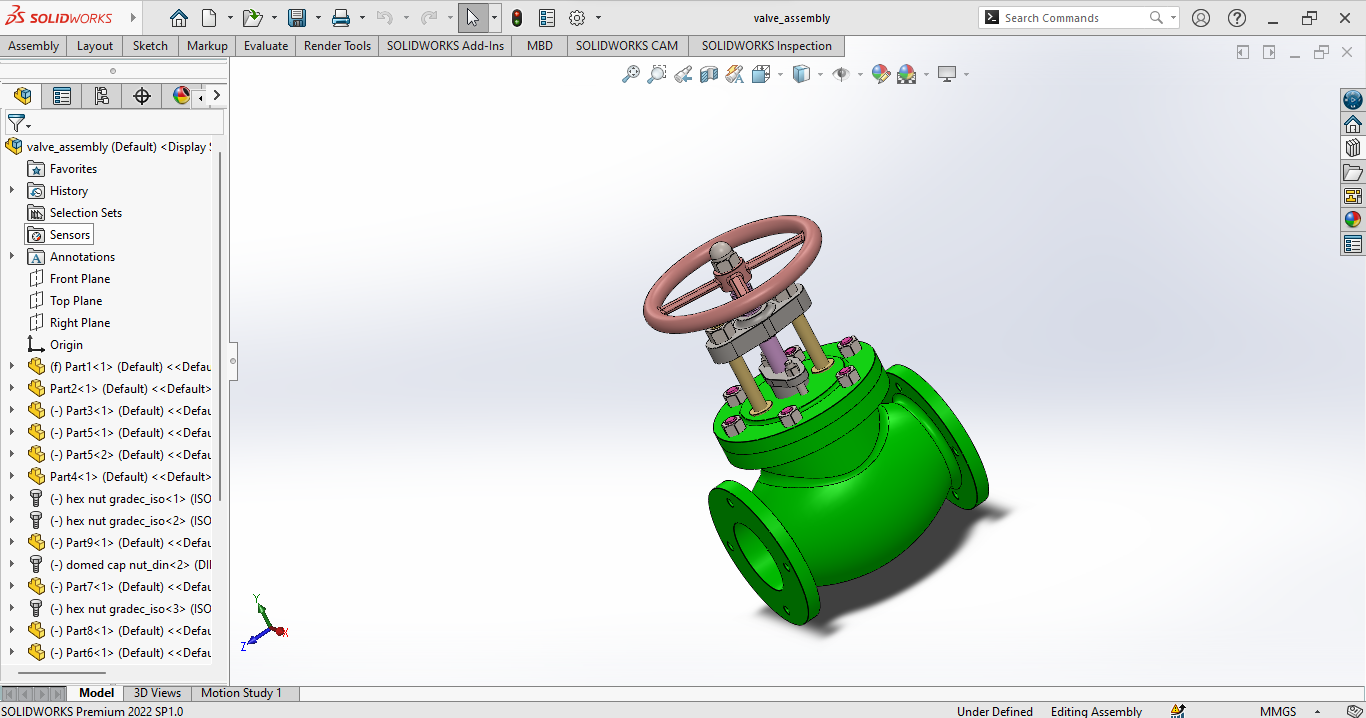Open File Explorer folder in task pane
Viewport: 1366px width, 718px height.
coord(1353,172)
